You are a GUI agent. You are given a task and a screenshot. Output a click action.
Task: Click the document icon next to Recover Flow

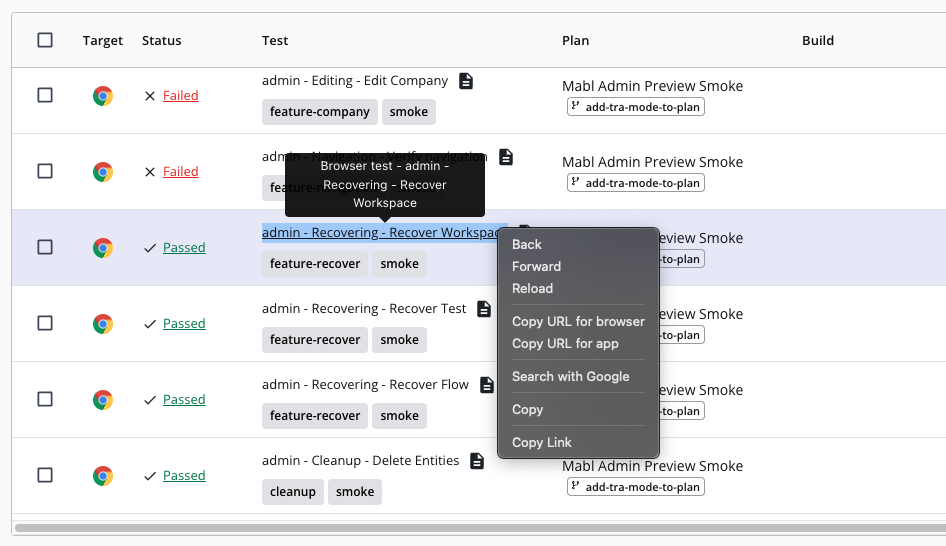tap(487, 385)
